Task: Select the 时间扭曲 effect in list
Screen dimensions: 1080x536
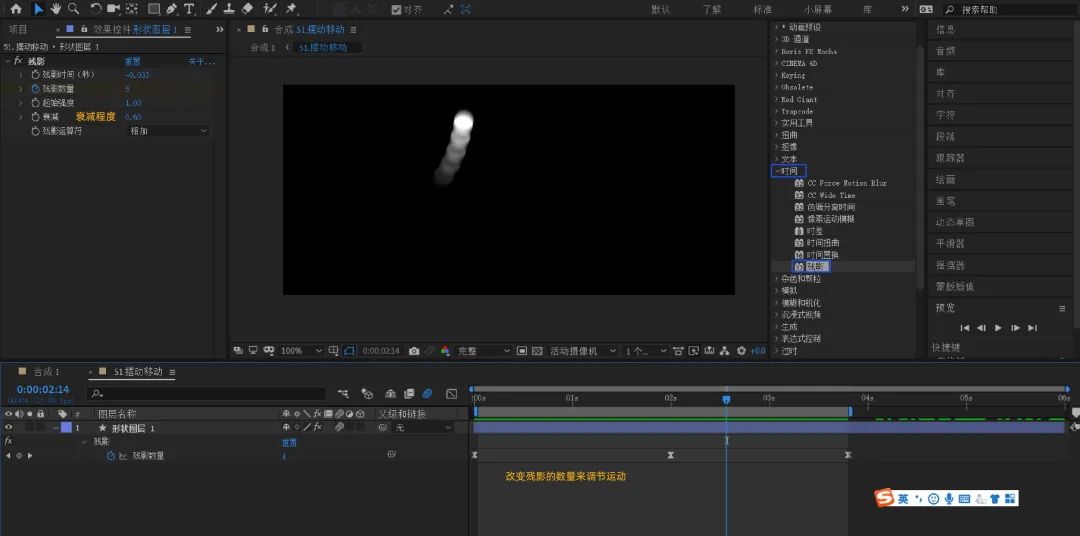Action: [x=823, y=243]
